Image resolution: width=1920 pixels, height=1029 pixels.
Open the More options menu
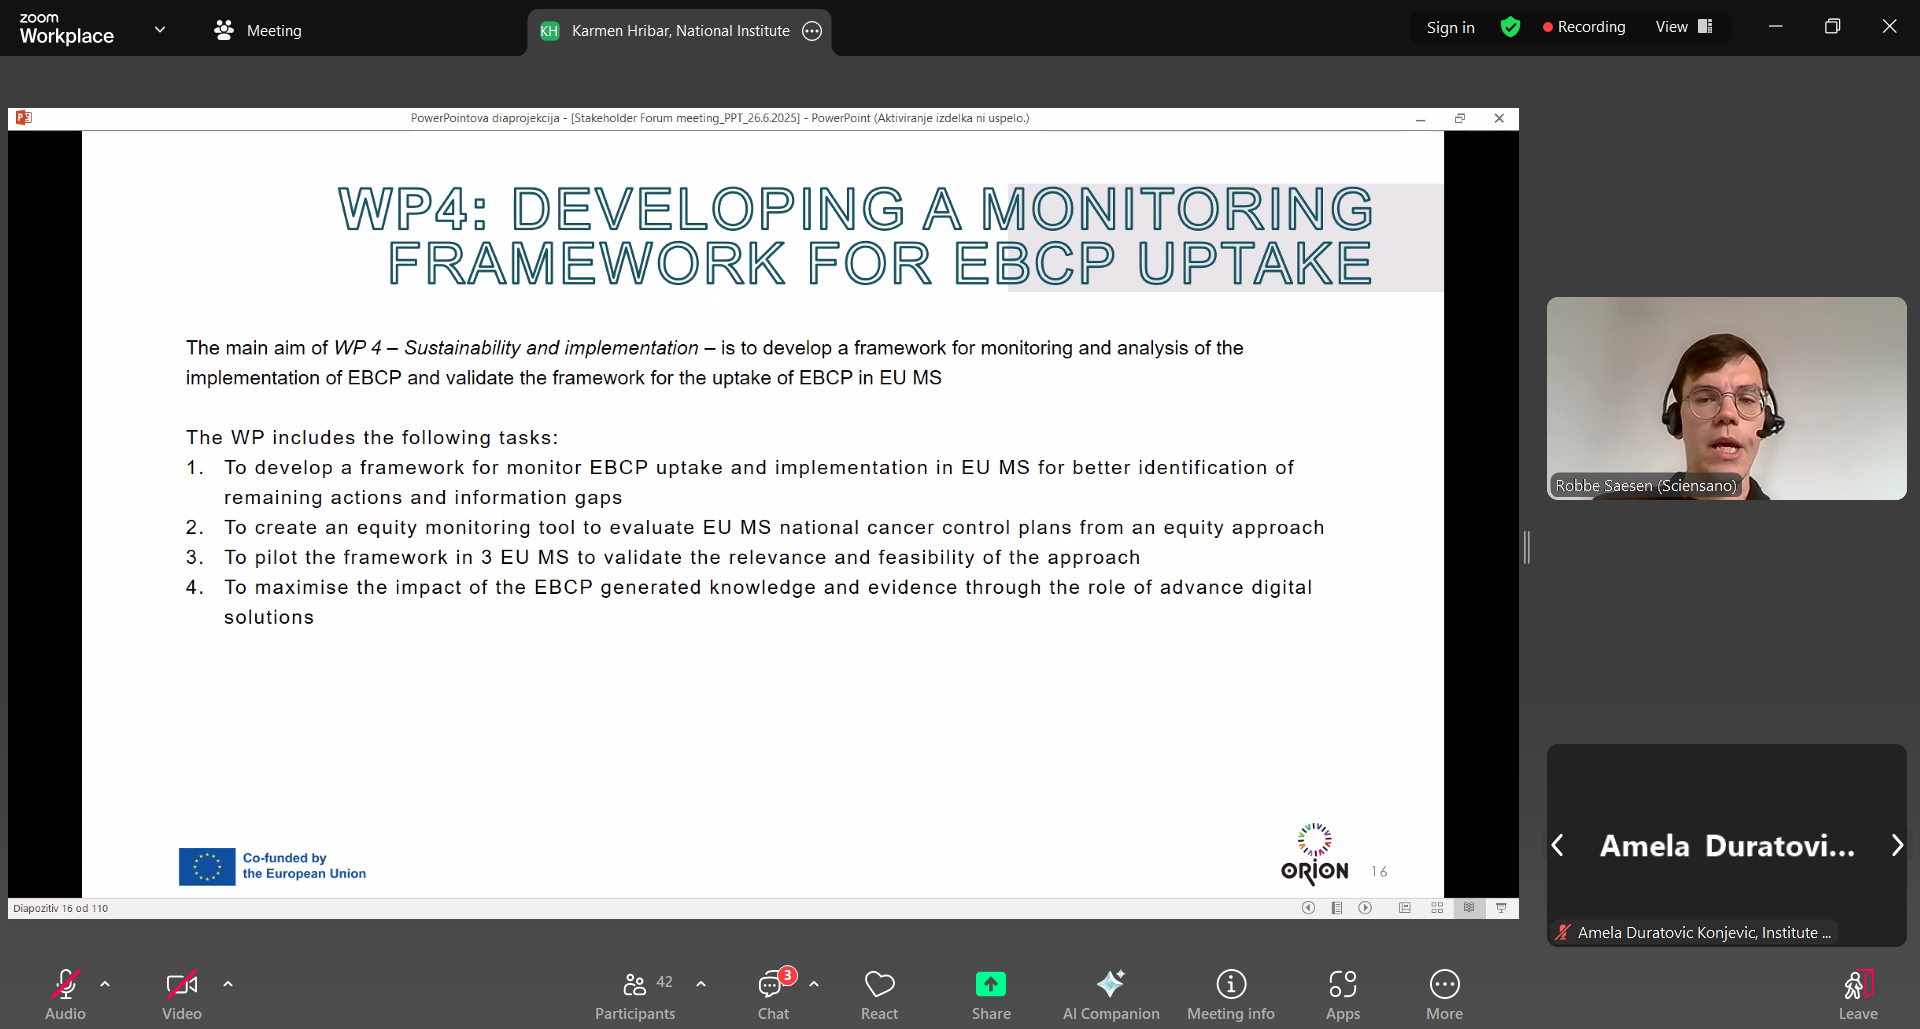point(1444,994)
